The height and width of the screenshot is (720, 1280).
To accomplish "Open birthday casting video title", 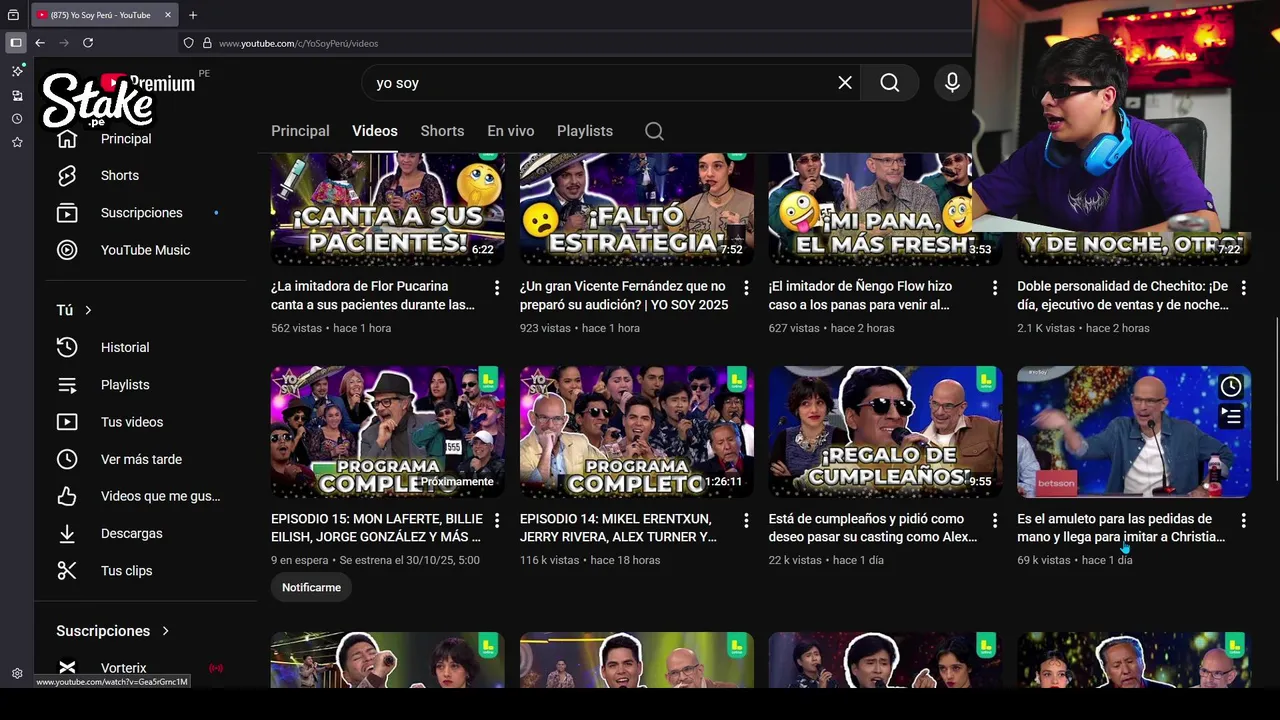I will point(873,528).
